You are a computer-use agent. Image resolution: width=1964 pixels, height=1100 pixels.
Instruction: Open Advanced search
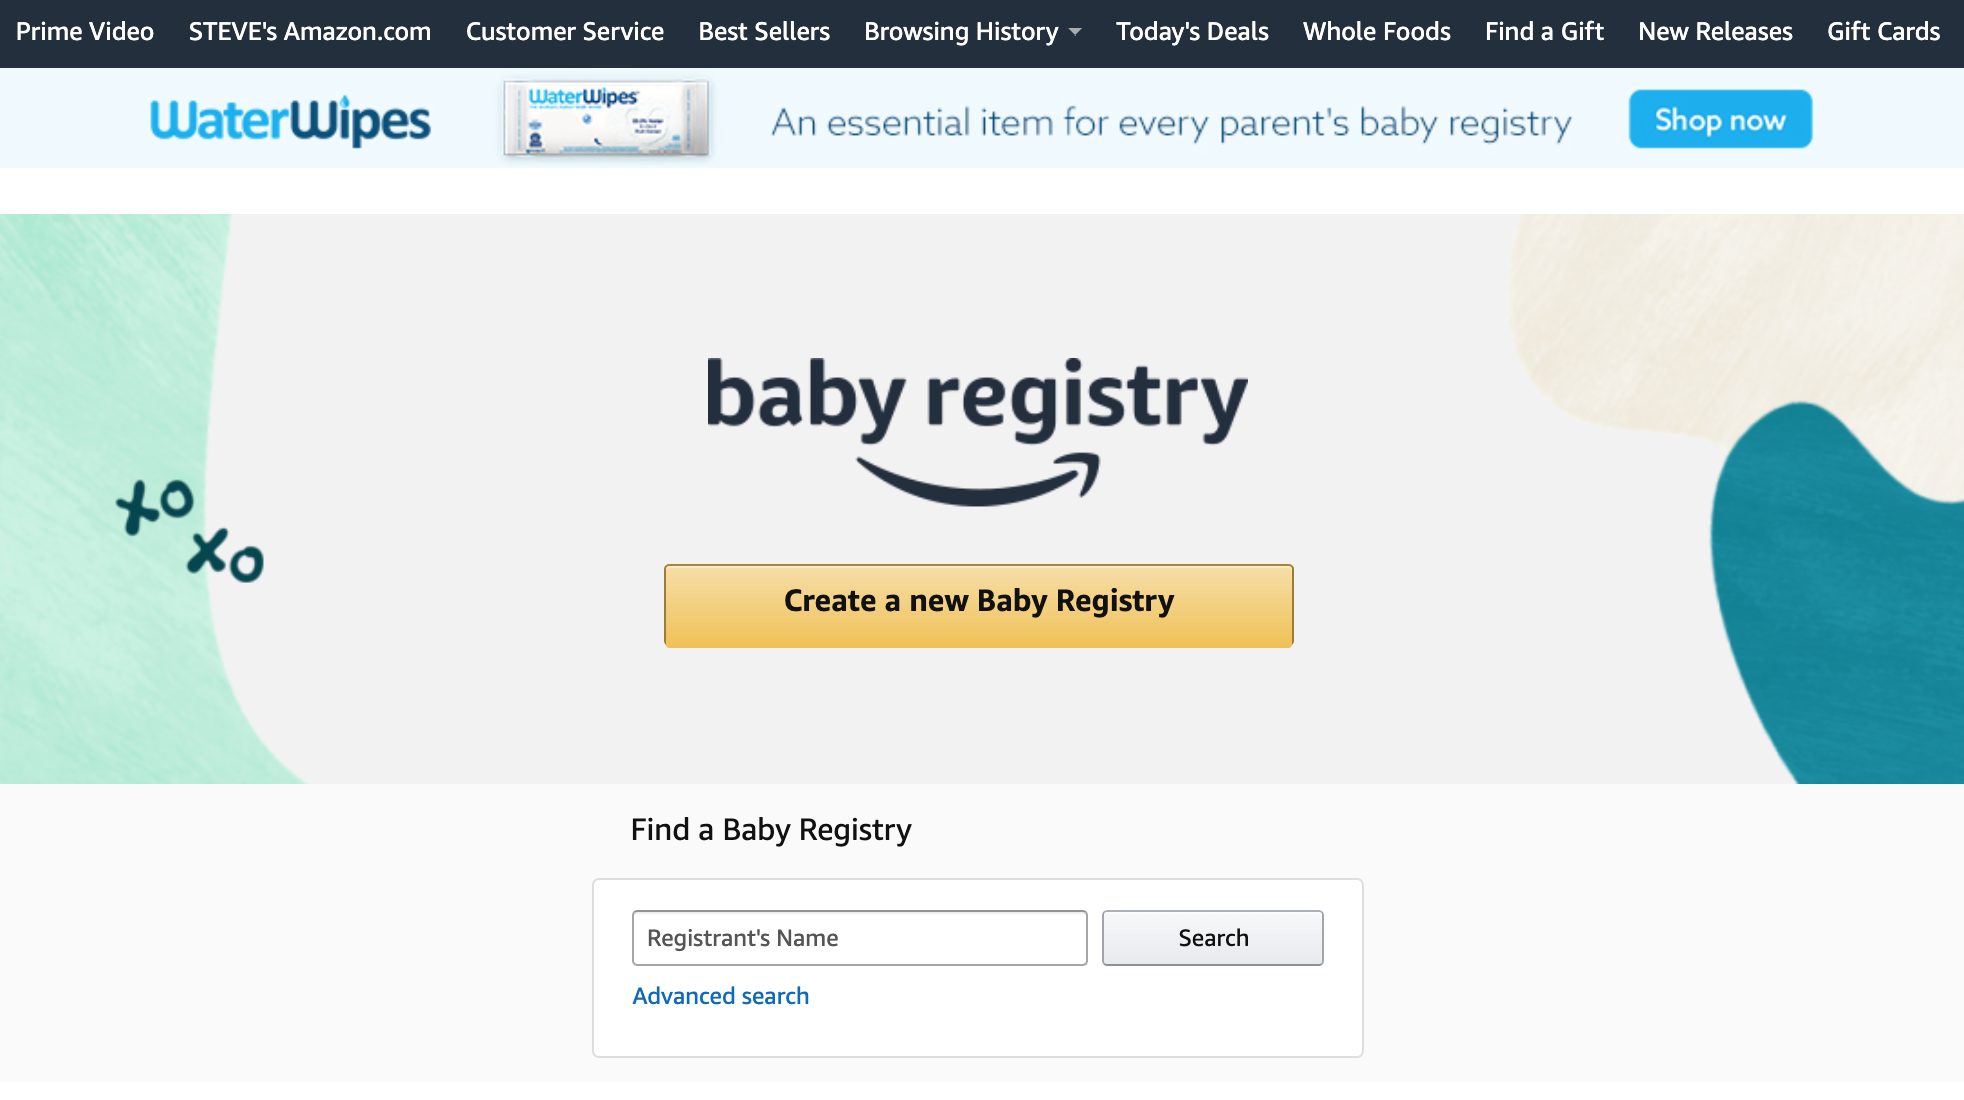720,995
